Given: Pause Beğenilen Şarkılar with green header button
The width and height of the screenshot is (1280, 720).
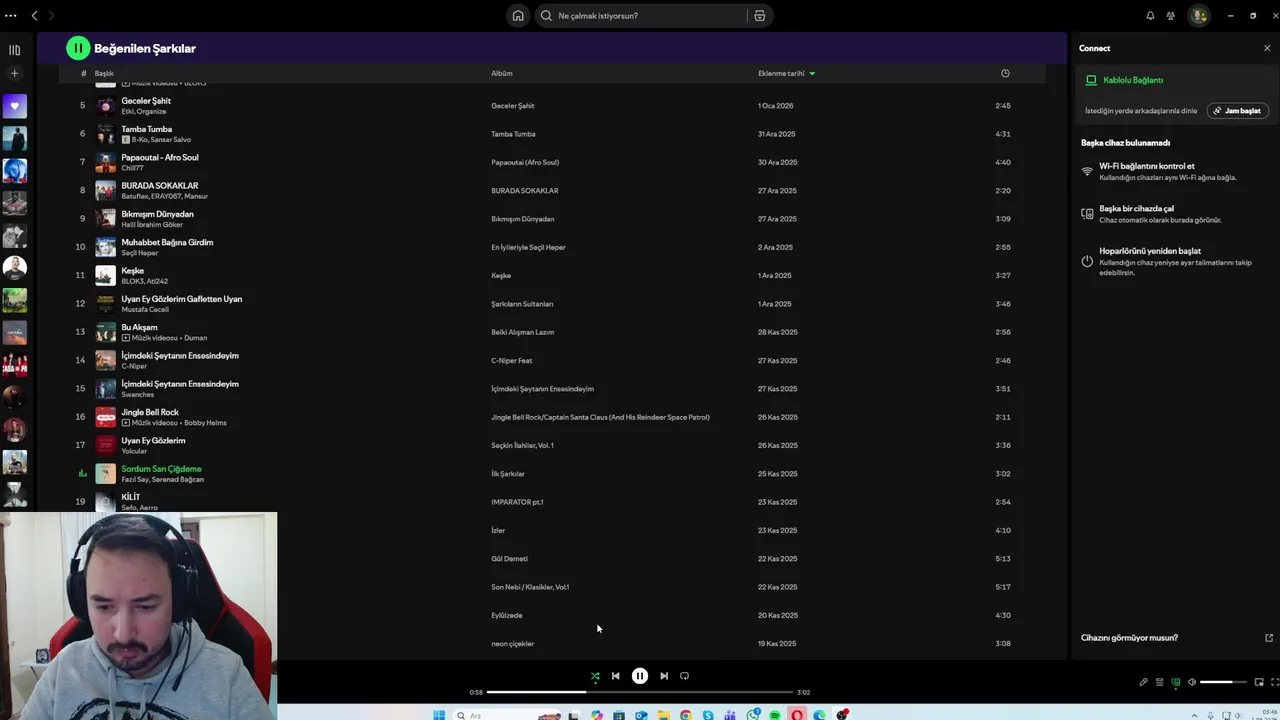Looking at the screenshot, I should coord(78,48).
